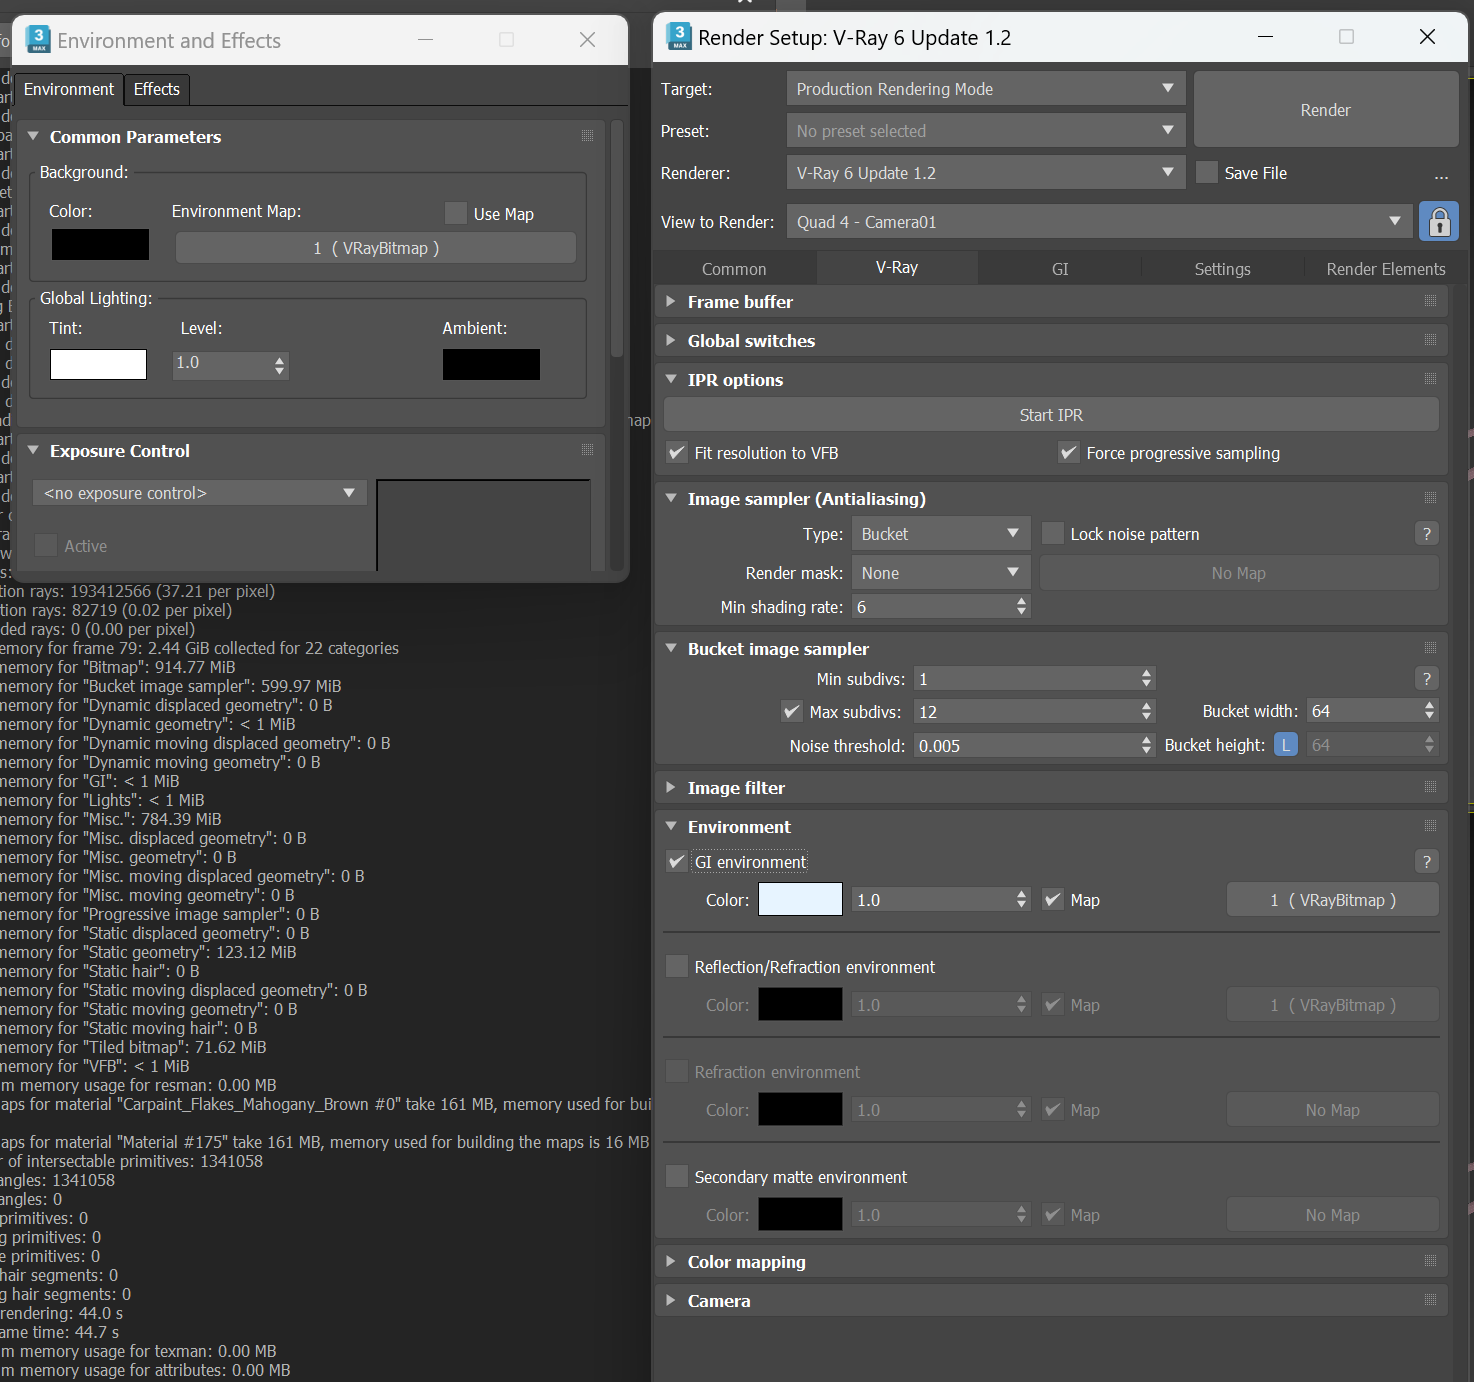This screenshot has height=1382, width=1474.
Task: Enable Secondary matte environment checkbox
Action: tap(677, 1176)
